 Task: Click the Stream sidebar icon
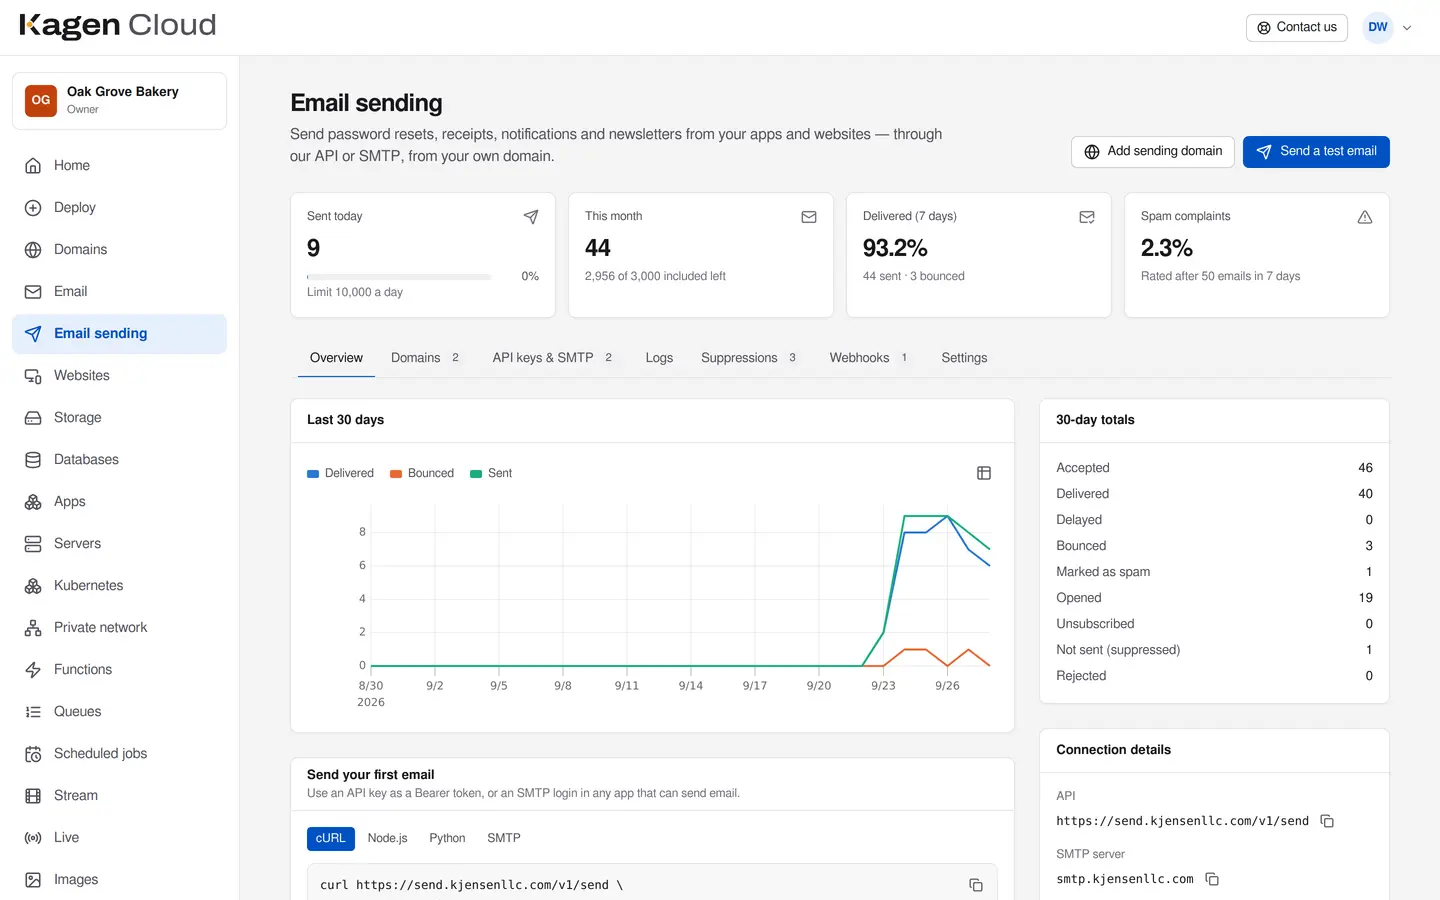(x=33, y=796)
